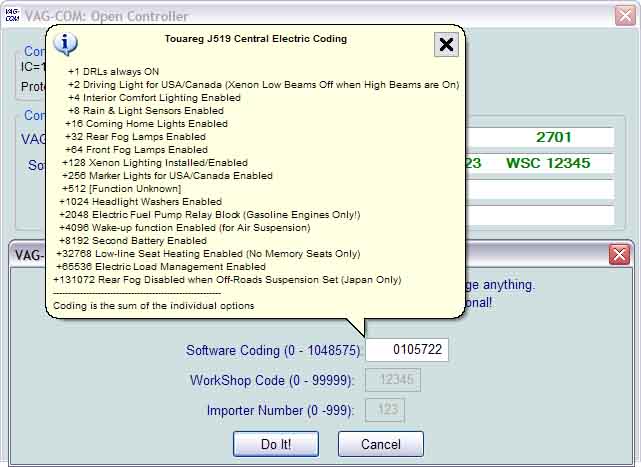This screenshot has width=641, height=467.
Task: Click '+131072 Rear Fog Disabled' line
Action: point(227,280)
